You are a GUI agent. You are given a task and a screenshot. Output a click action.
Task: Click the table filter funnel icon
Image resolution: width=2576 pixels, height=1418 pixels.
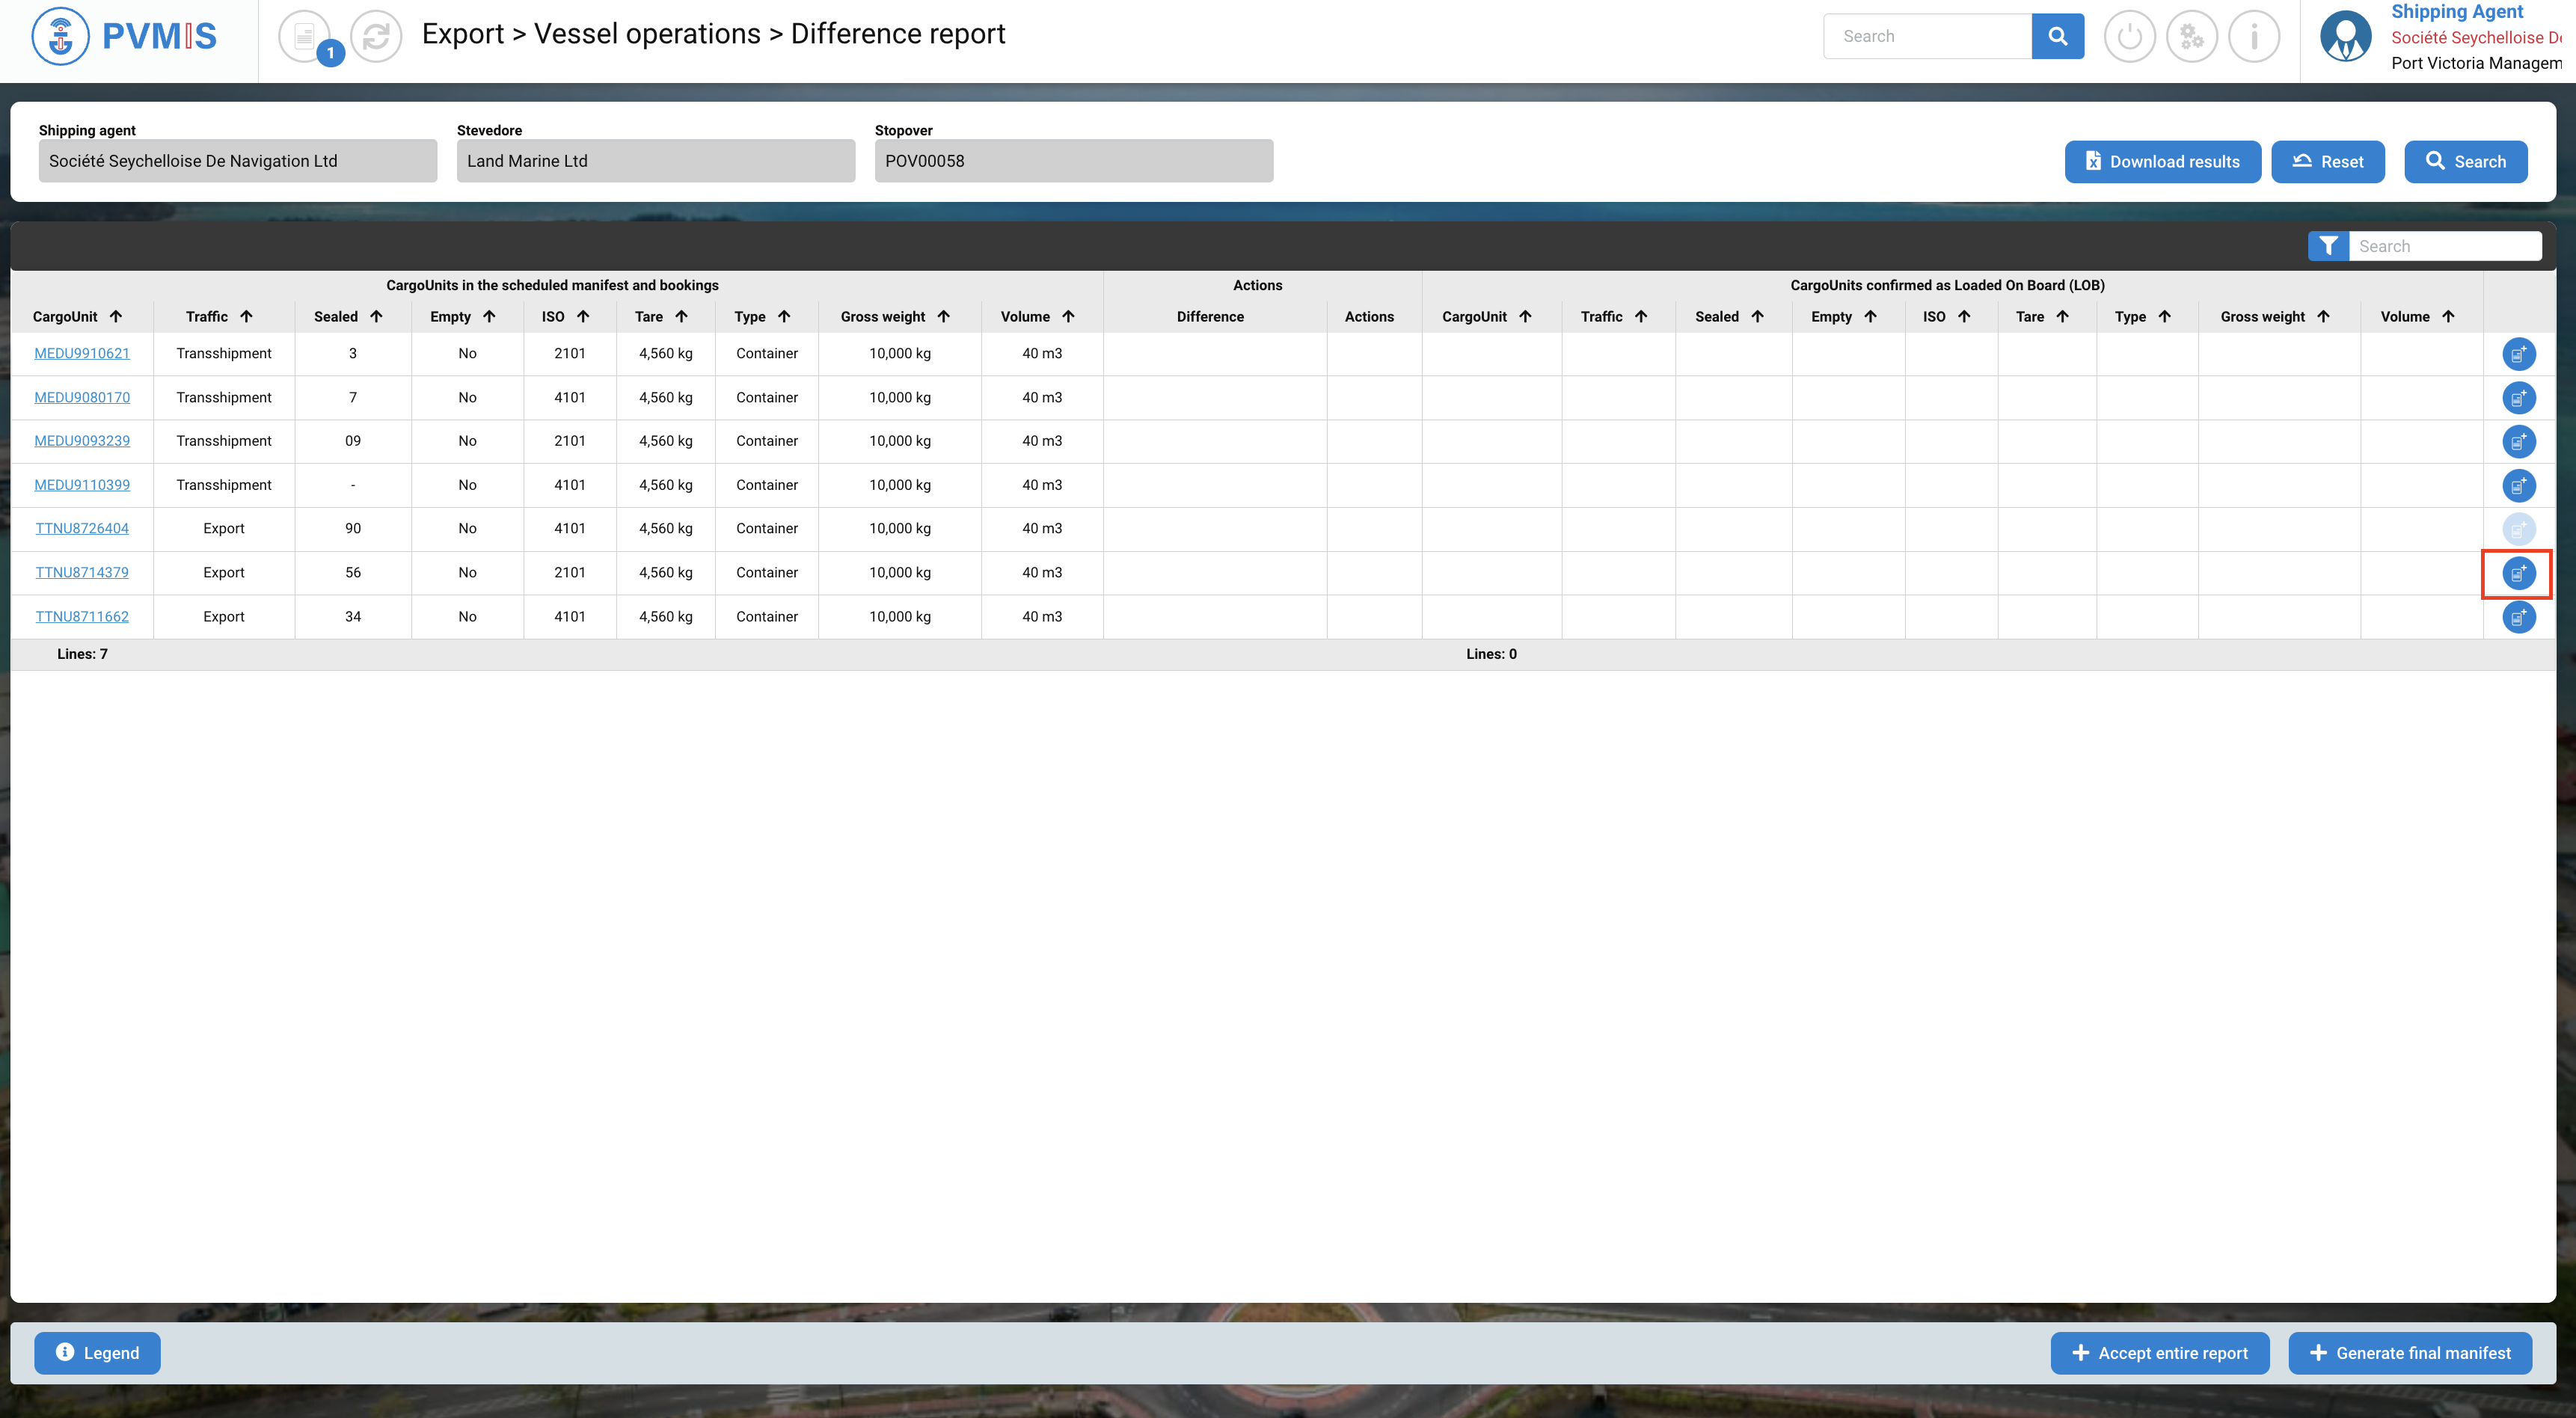click(2328, 246)
